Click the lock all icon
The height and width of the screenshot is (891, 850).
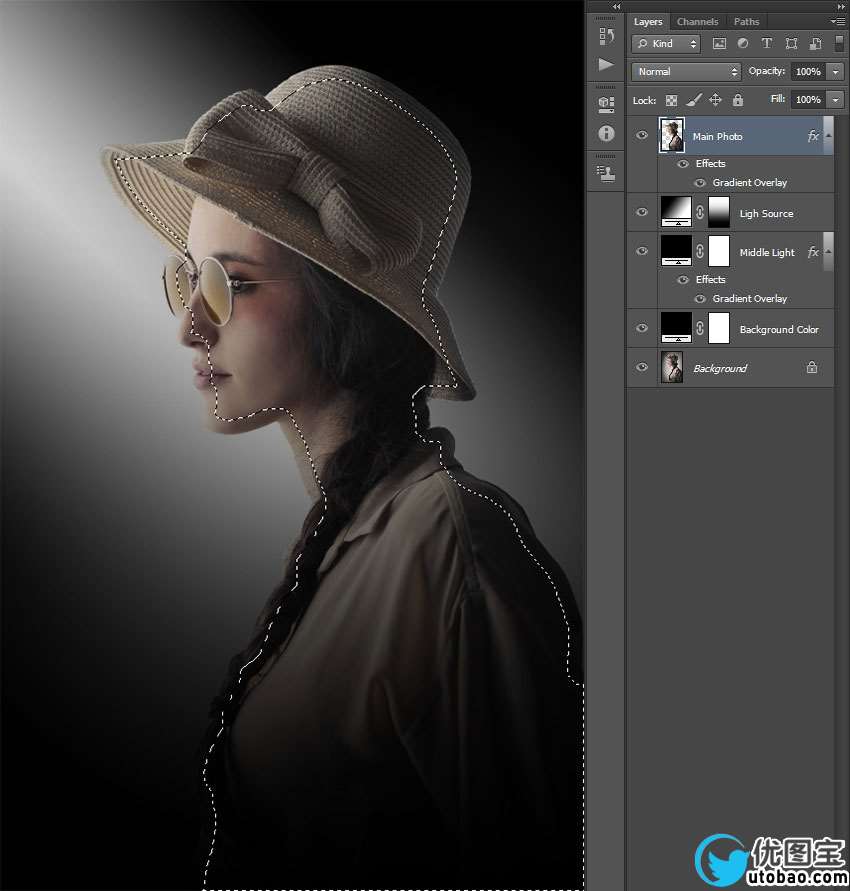click(738, 100)
